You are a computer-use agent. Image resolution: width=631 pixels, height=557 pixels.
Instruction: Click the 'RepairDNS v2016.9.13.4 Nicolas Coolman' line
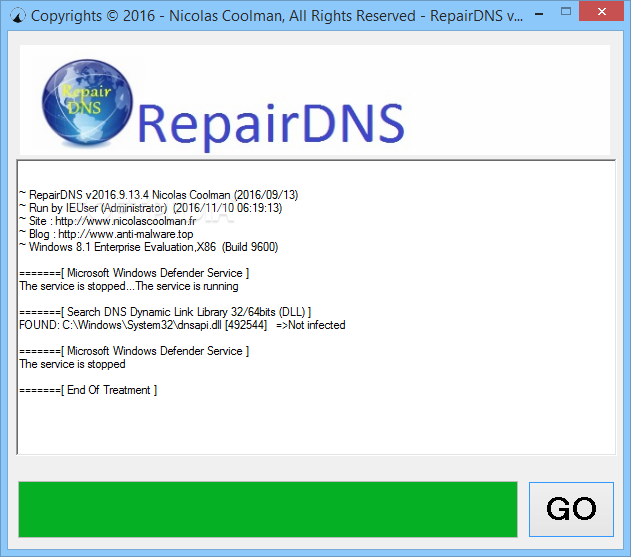pos(159,195)
